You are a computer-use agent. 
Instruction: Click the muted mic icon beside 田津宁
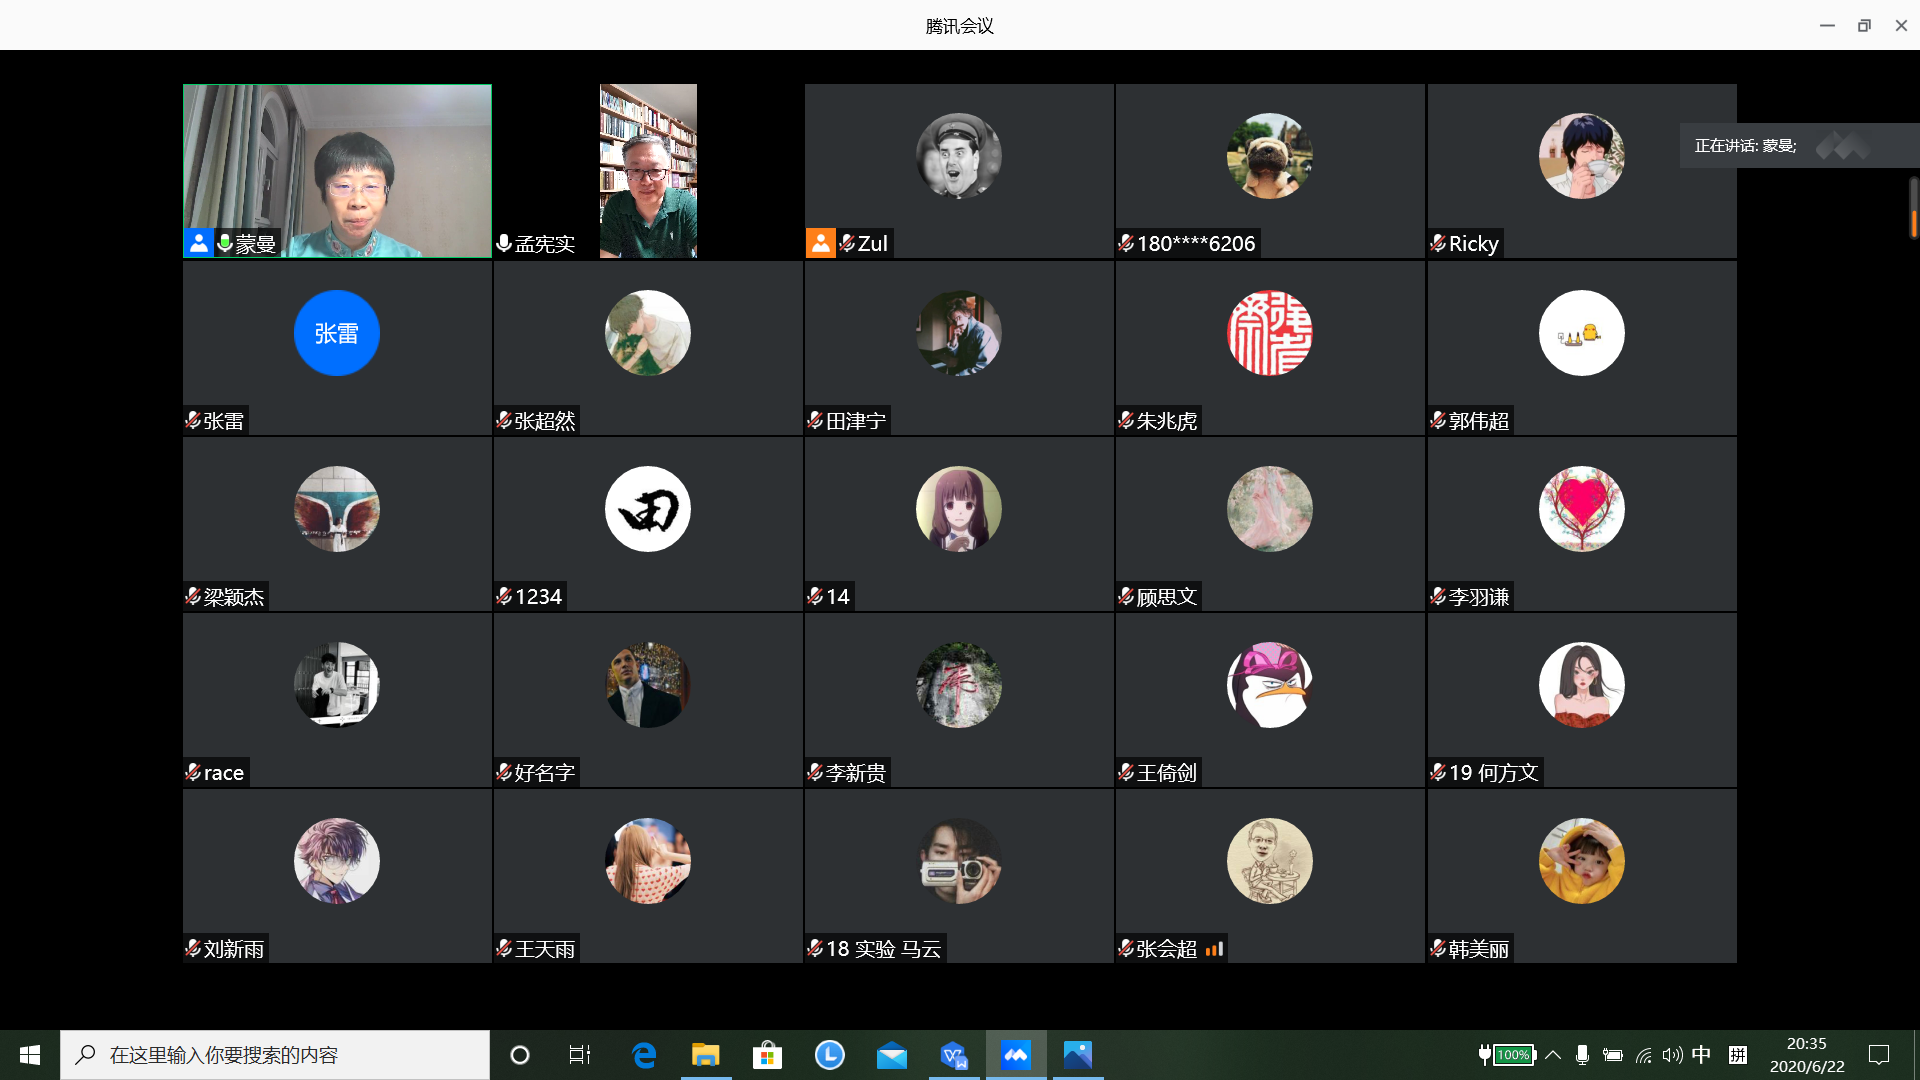tap(815, 421)
